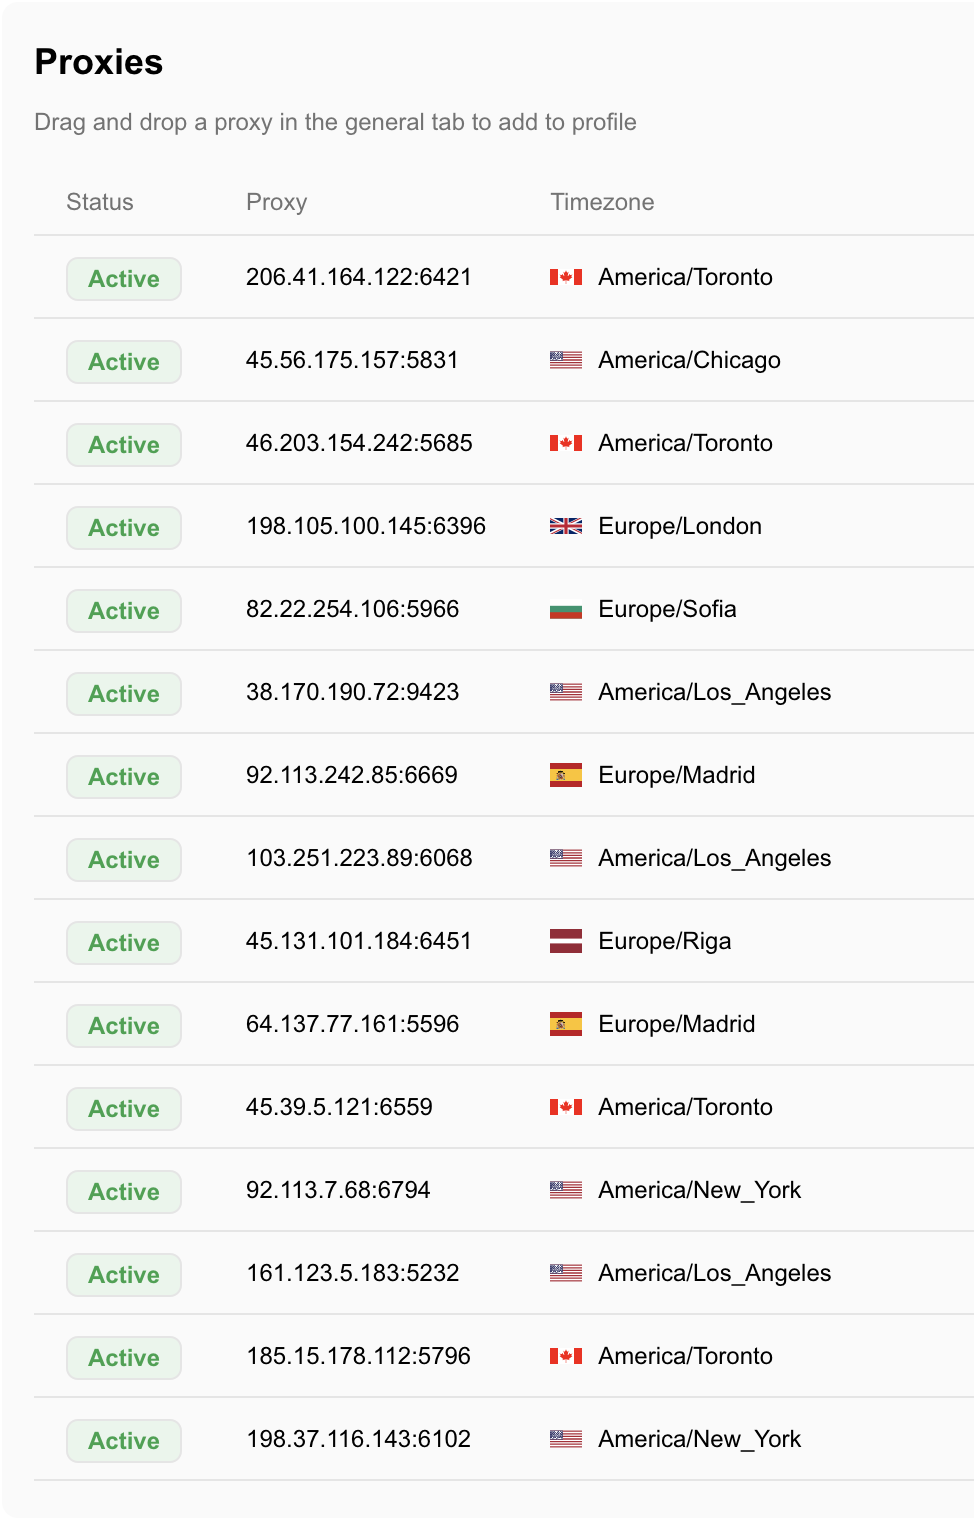974x1520 pixels.
Task: Select proxy 38.170.190.72:9423
Action: pyautogui.click(x=353, y=692)
